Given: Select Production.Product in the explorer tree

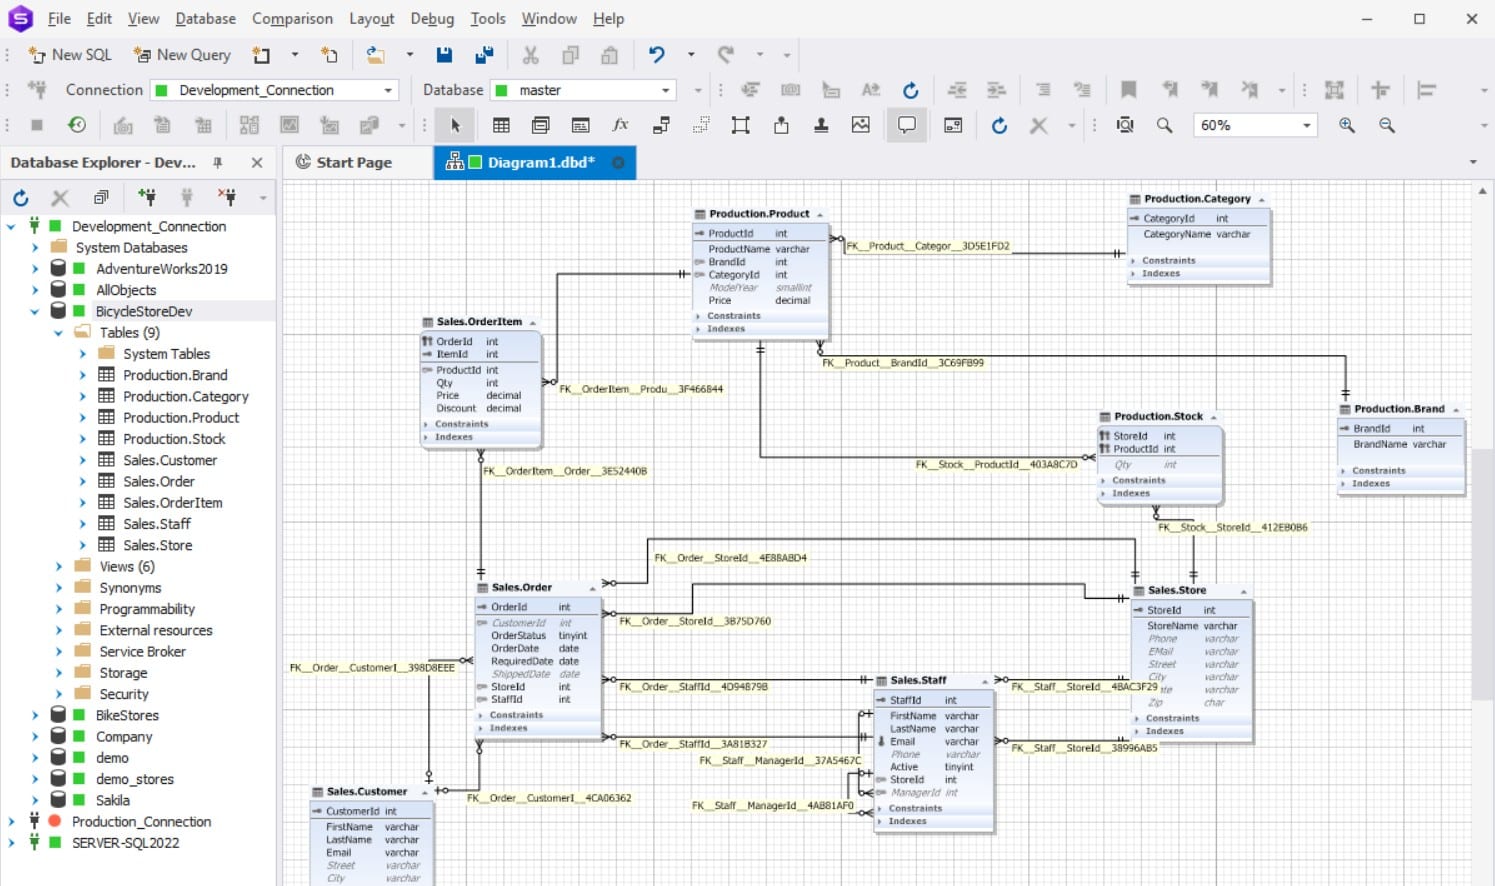Looking at the screenshot, I should 181,417.
